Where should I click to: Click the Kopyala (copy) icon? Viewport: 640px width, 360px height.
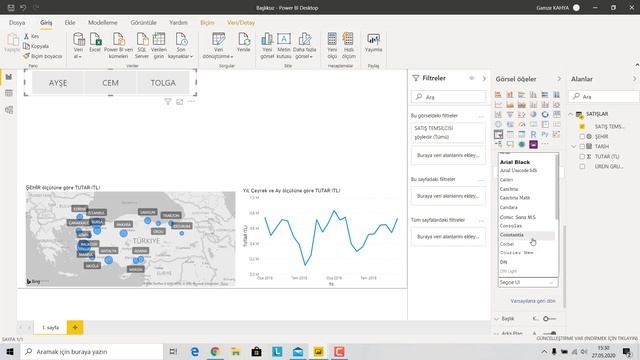coord(27,46)
